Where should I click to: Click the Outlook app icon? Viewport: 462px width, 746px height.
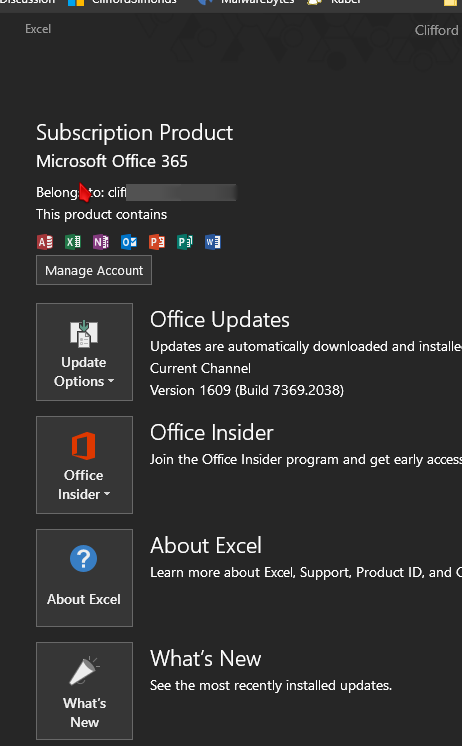pos(129,242)
